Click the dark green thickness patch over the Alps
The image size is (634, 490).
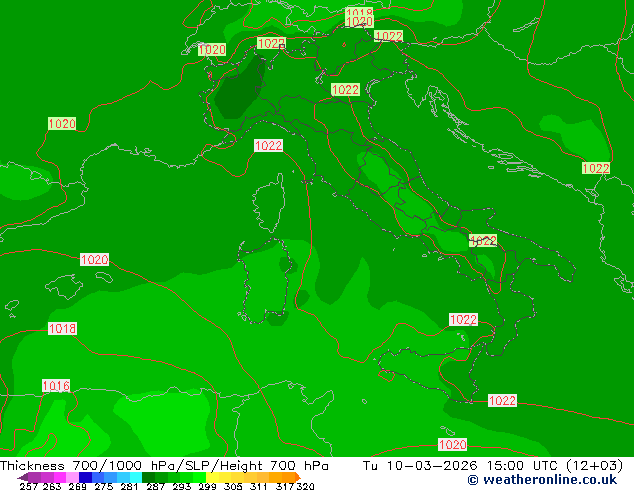point(239,89)
